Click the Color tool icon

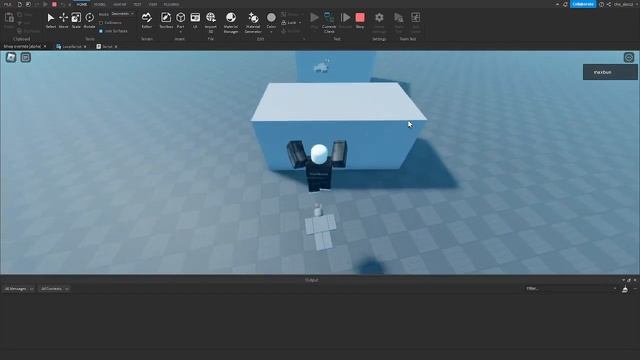[x=271, y=18]
